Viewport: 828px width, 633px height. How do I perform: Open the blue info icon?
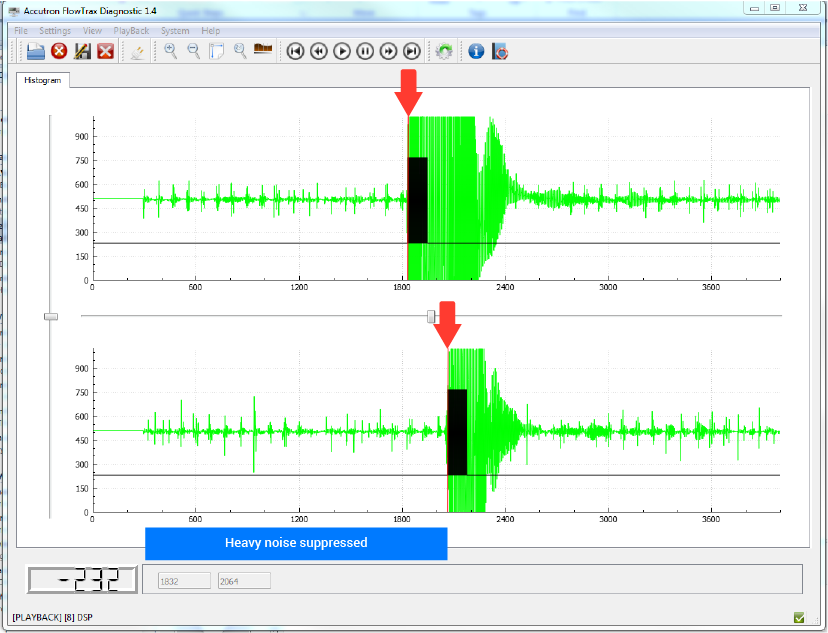point(476,51)
